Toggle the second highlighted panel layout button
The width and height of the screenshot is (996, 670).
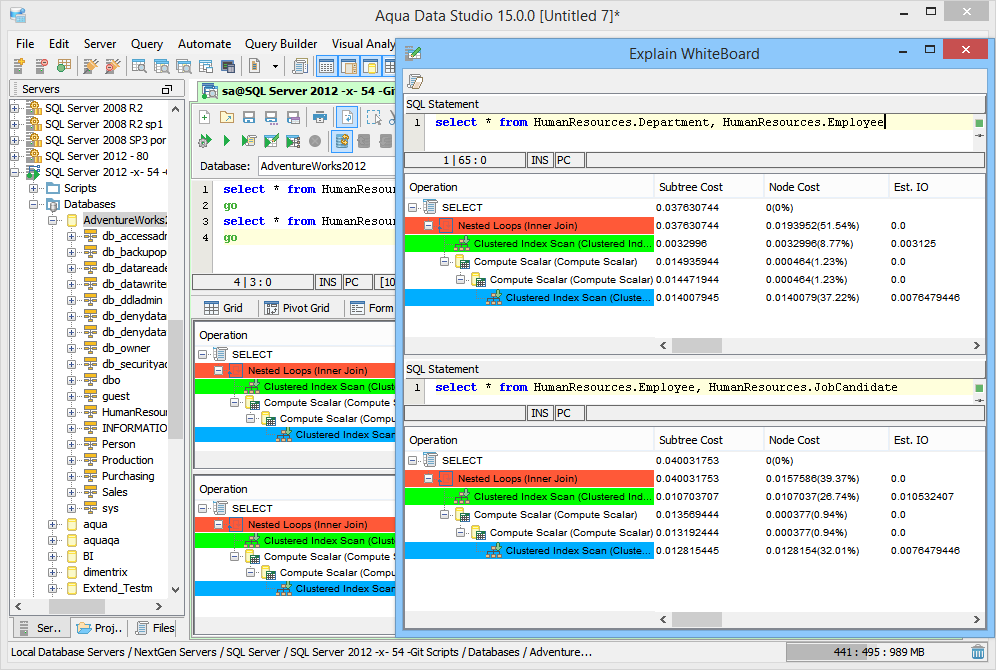click(x=349, y=66)
